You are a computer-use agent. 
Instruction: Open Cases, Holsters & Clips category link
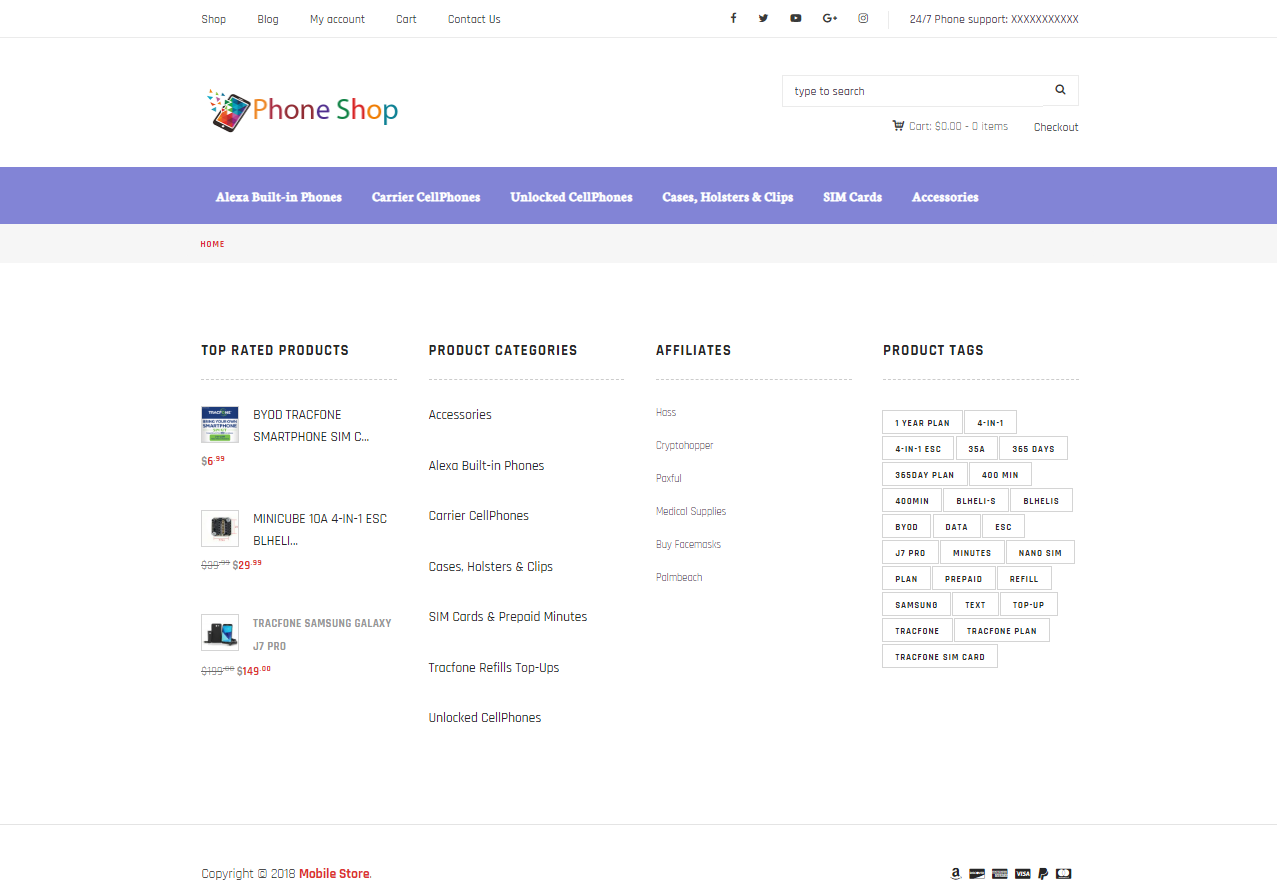point(490,566)
